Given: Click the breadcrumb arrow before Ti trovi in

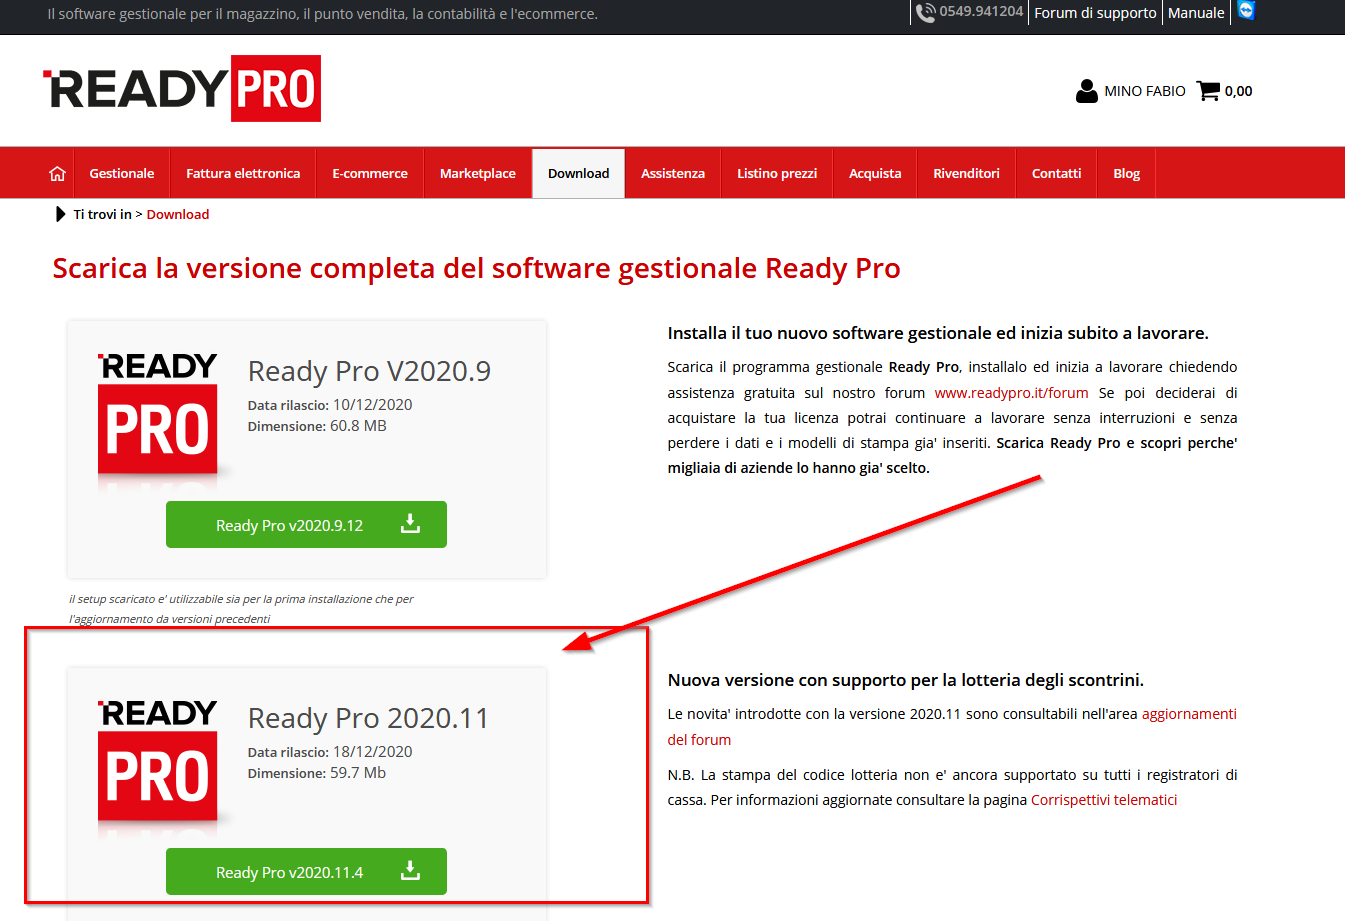Looking at the screenshot, I should (x=61, y=214).
